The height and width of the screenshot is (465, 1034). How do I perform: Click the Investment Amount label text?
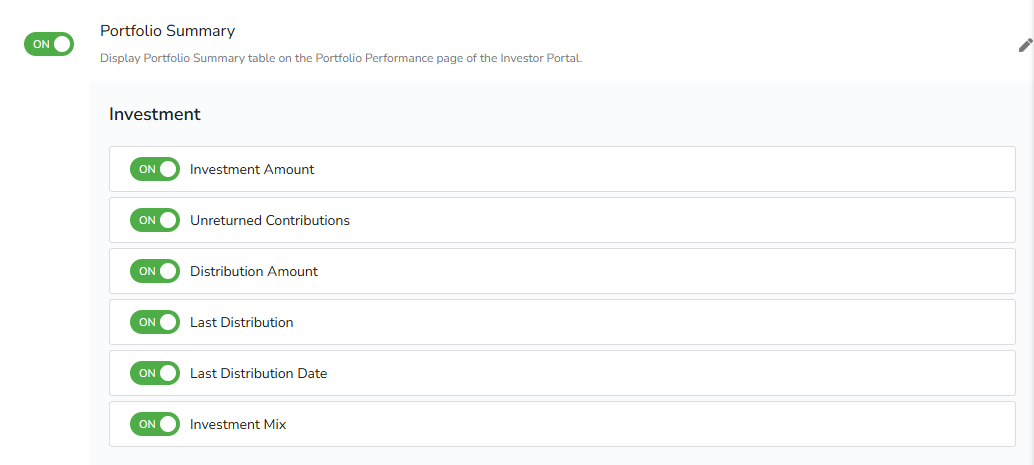[x=252, y=170]
